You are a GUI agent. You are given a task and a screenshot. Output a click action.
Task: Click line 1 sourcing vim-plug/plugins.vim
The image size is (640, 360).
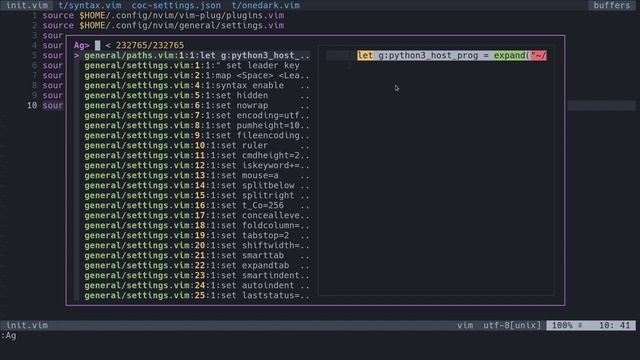point(163,16)
